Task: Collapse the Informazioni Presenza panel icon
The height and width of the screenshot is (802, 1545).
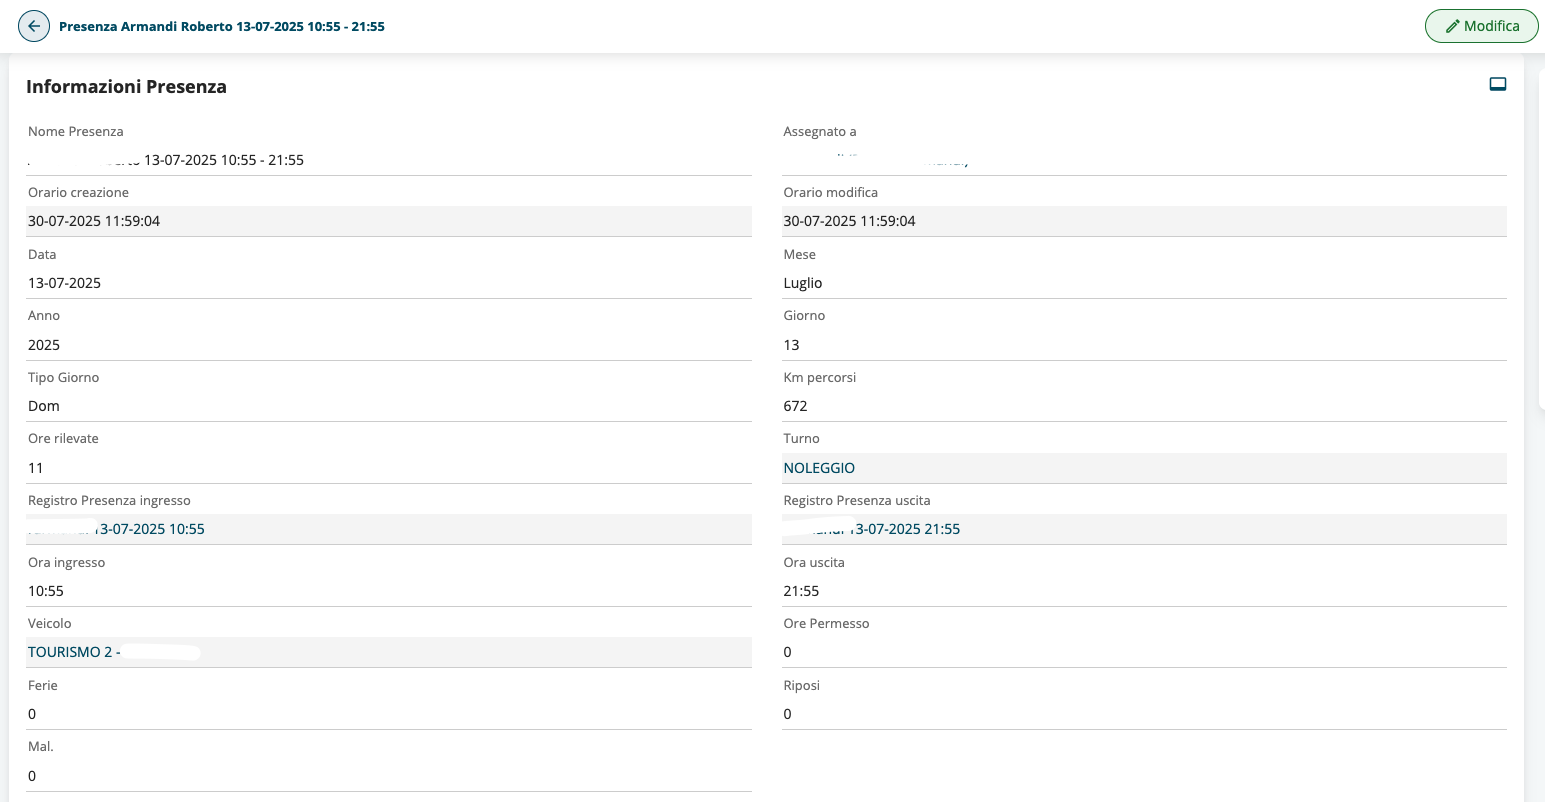Action: click(1497, 84)
